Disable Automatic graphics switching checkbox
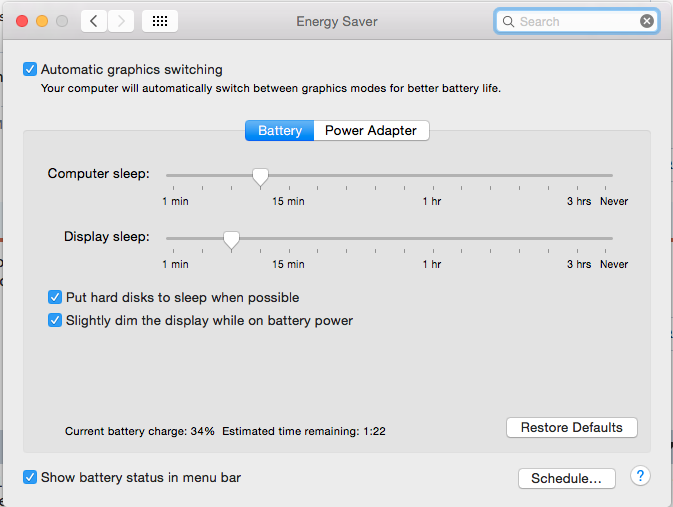Image resolution: width=673 pixels, height=507 pixels. pos(30,69)
